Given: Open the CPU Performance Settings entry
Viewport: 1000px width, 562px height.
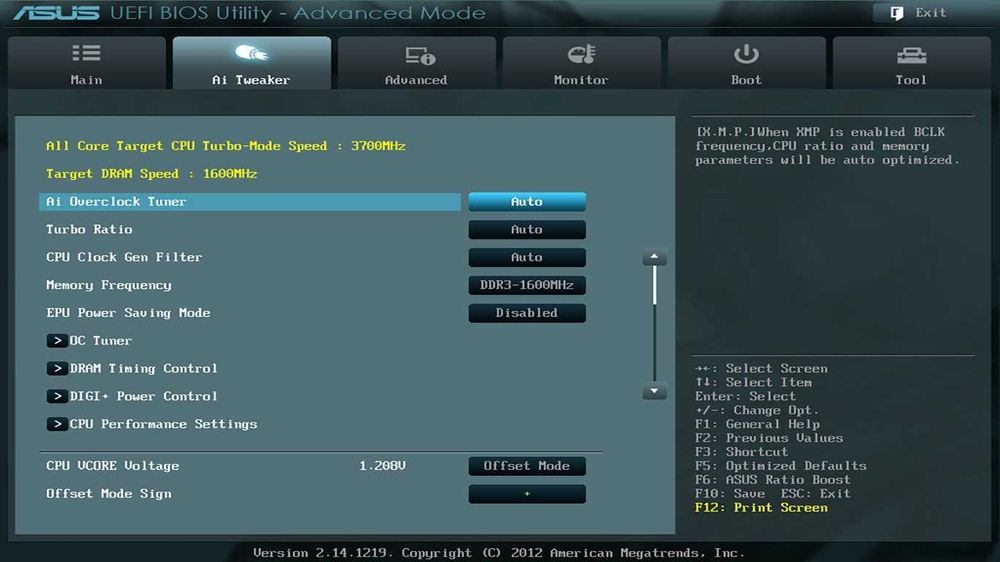Looking at the screenshot, I should [163, 424].
